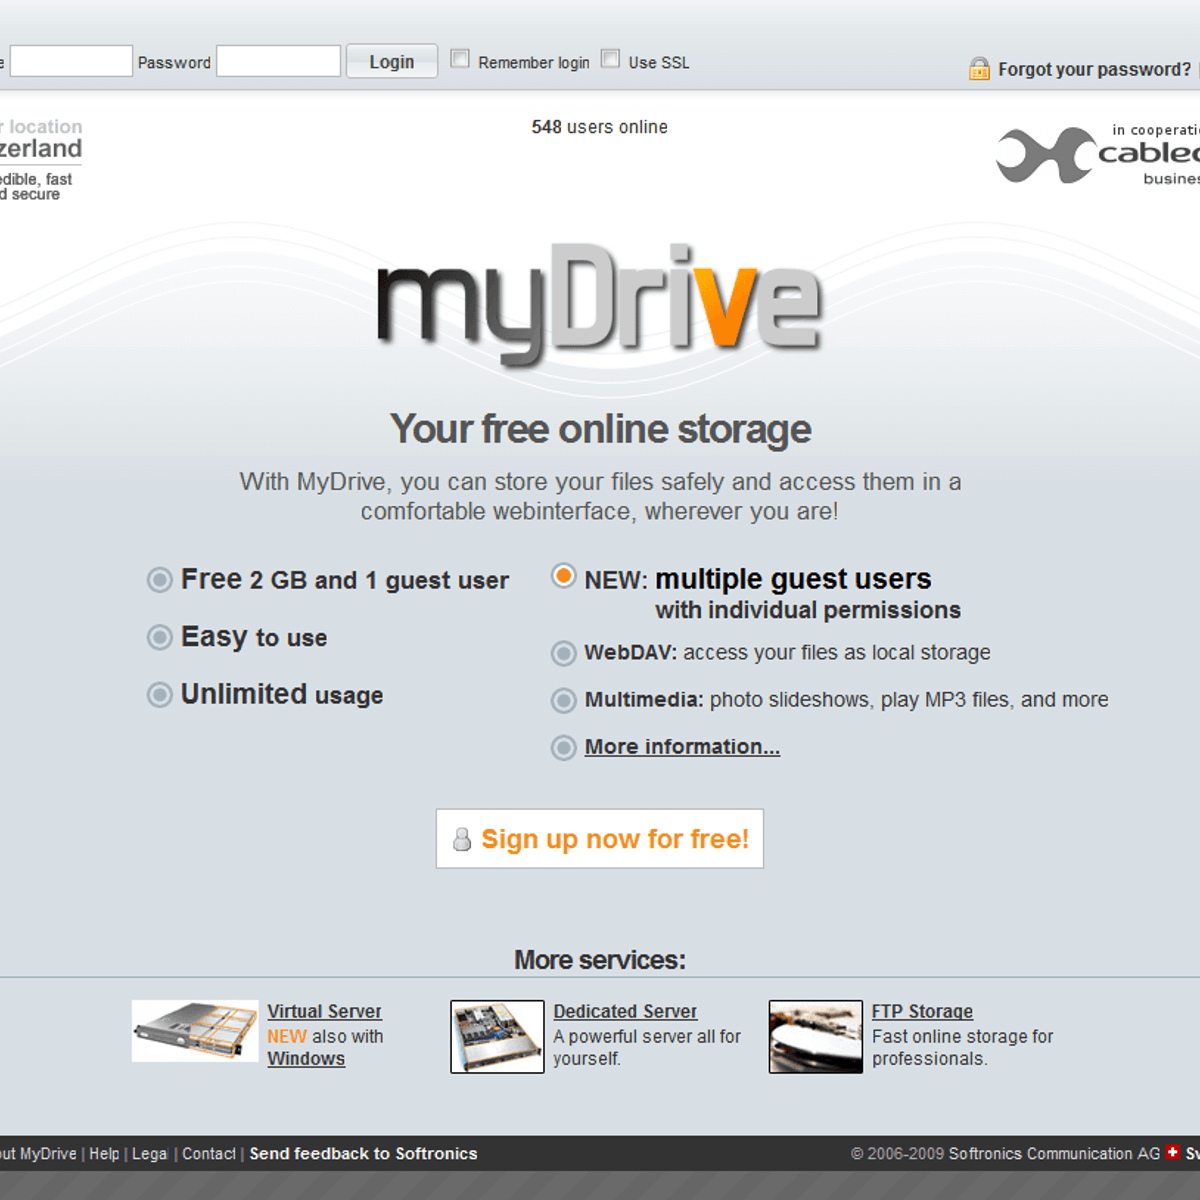Click the Switzerland location text

[x=41, y=149]
